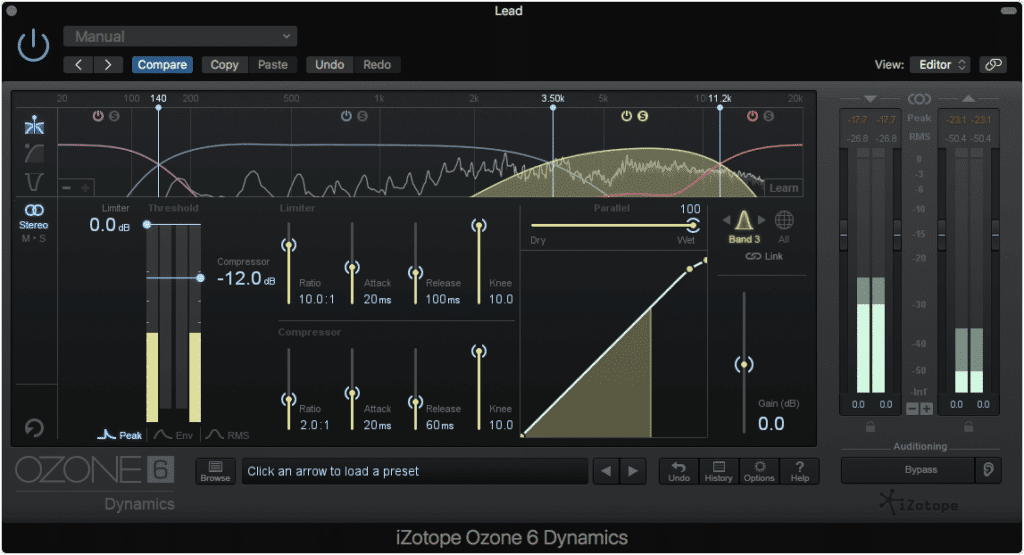Viewport: 1024px width, 555px height.
Task: Click the bottom Undo icon
Action: [679, 471]
